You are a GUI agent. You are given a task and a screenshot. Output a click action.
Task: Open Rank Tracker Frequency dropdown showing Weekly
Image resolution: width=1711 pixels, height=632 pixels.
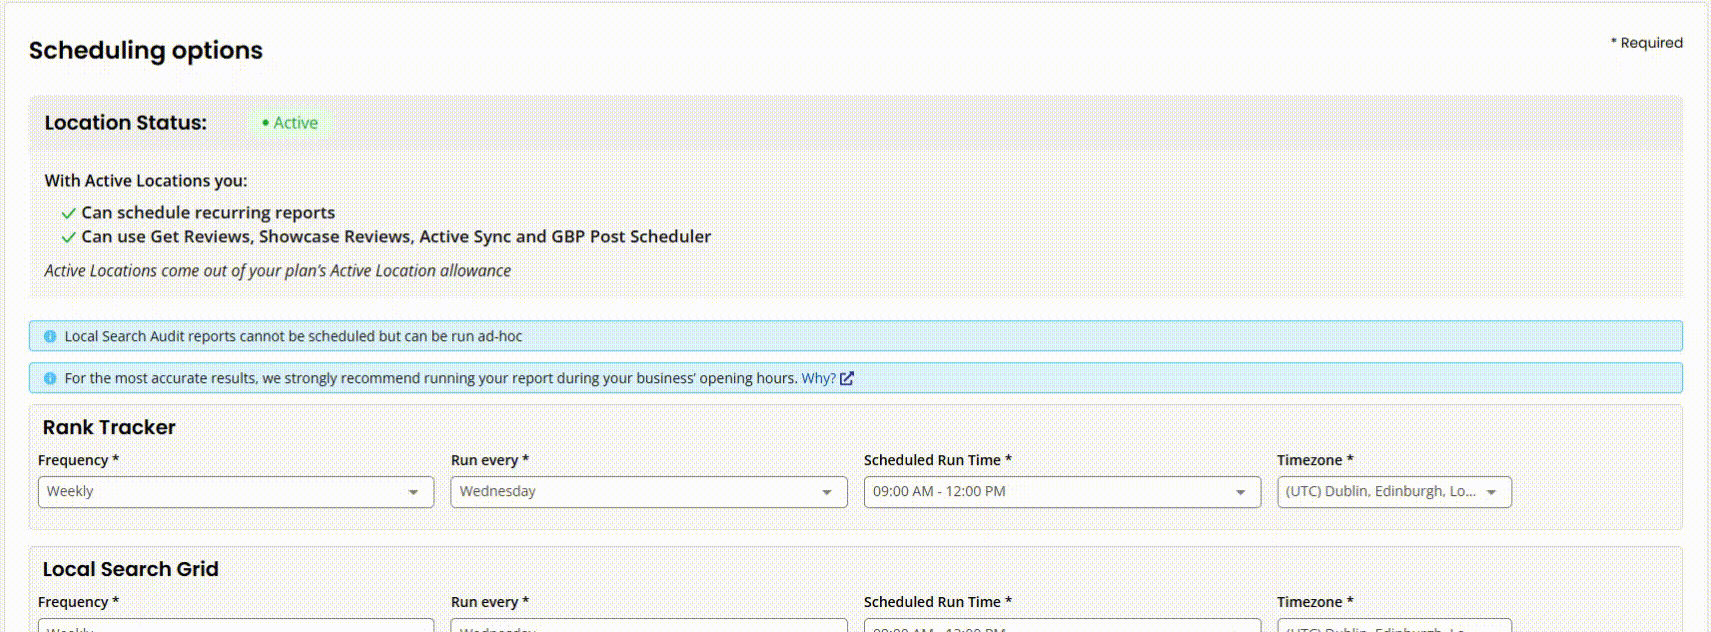[x=235, y=492]
